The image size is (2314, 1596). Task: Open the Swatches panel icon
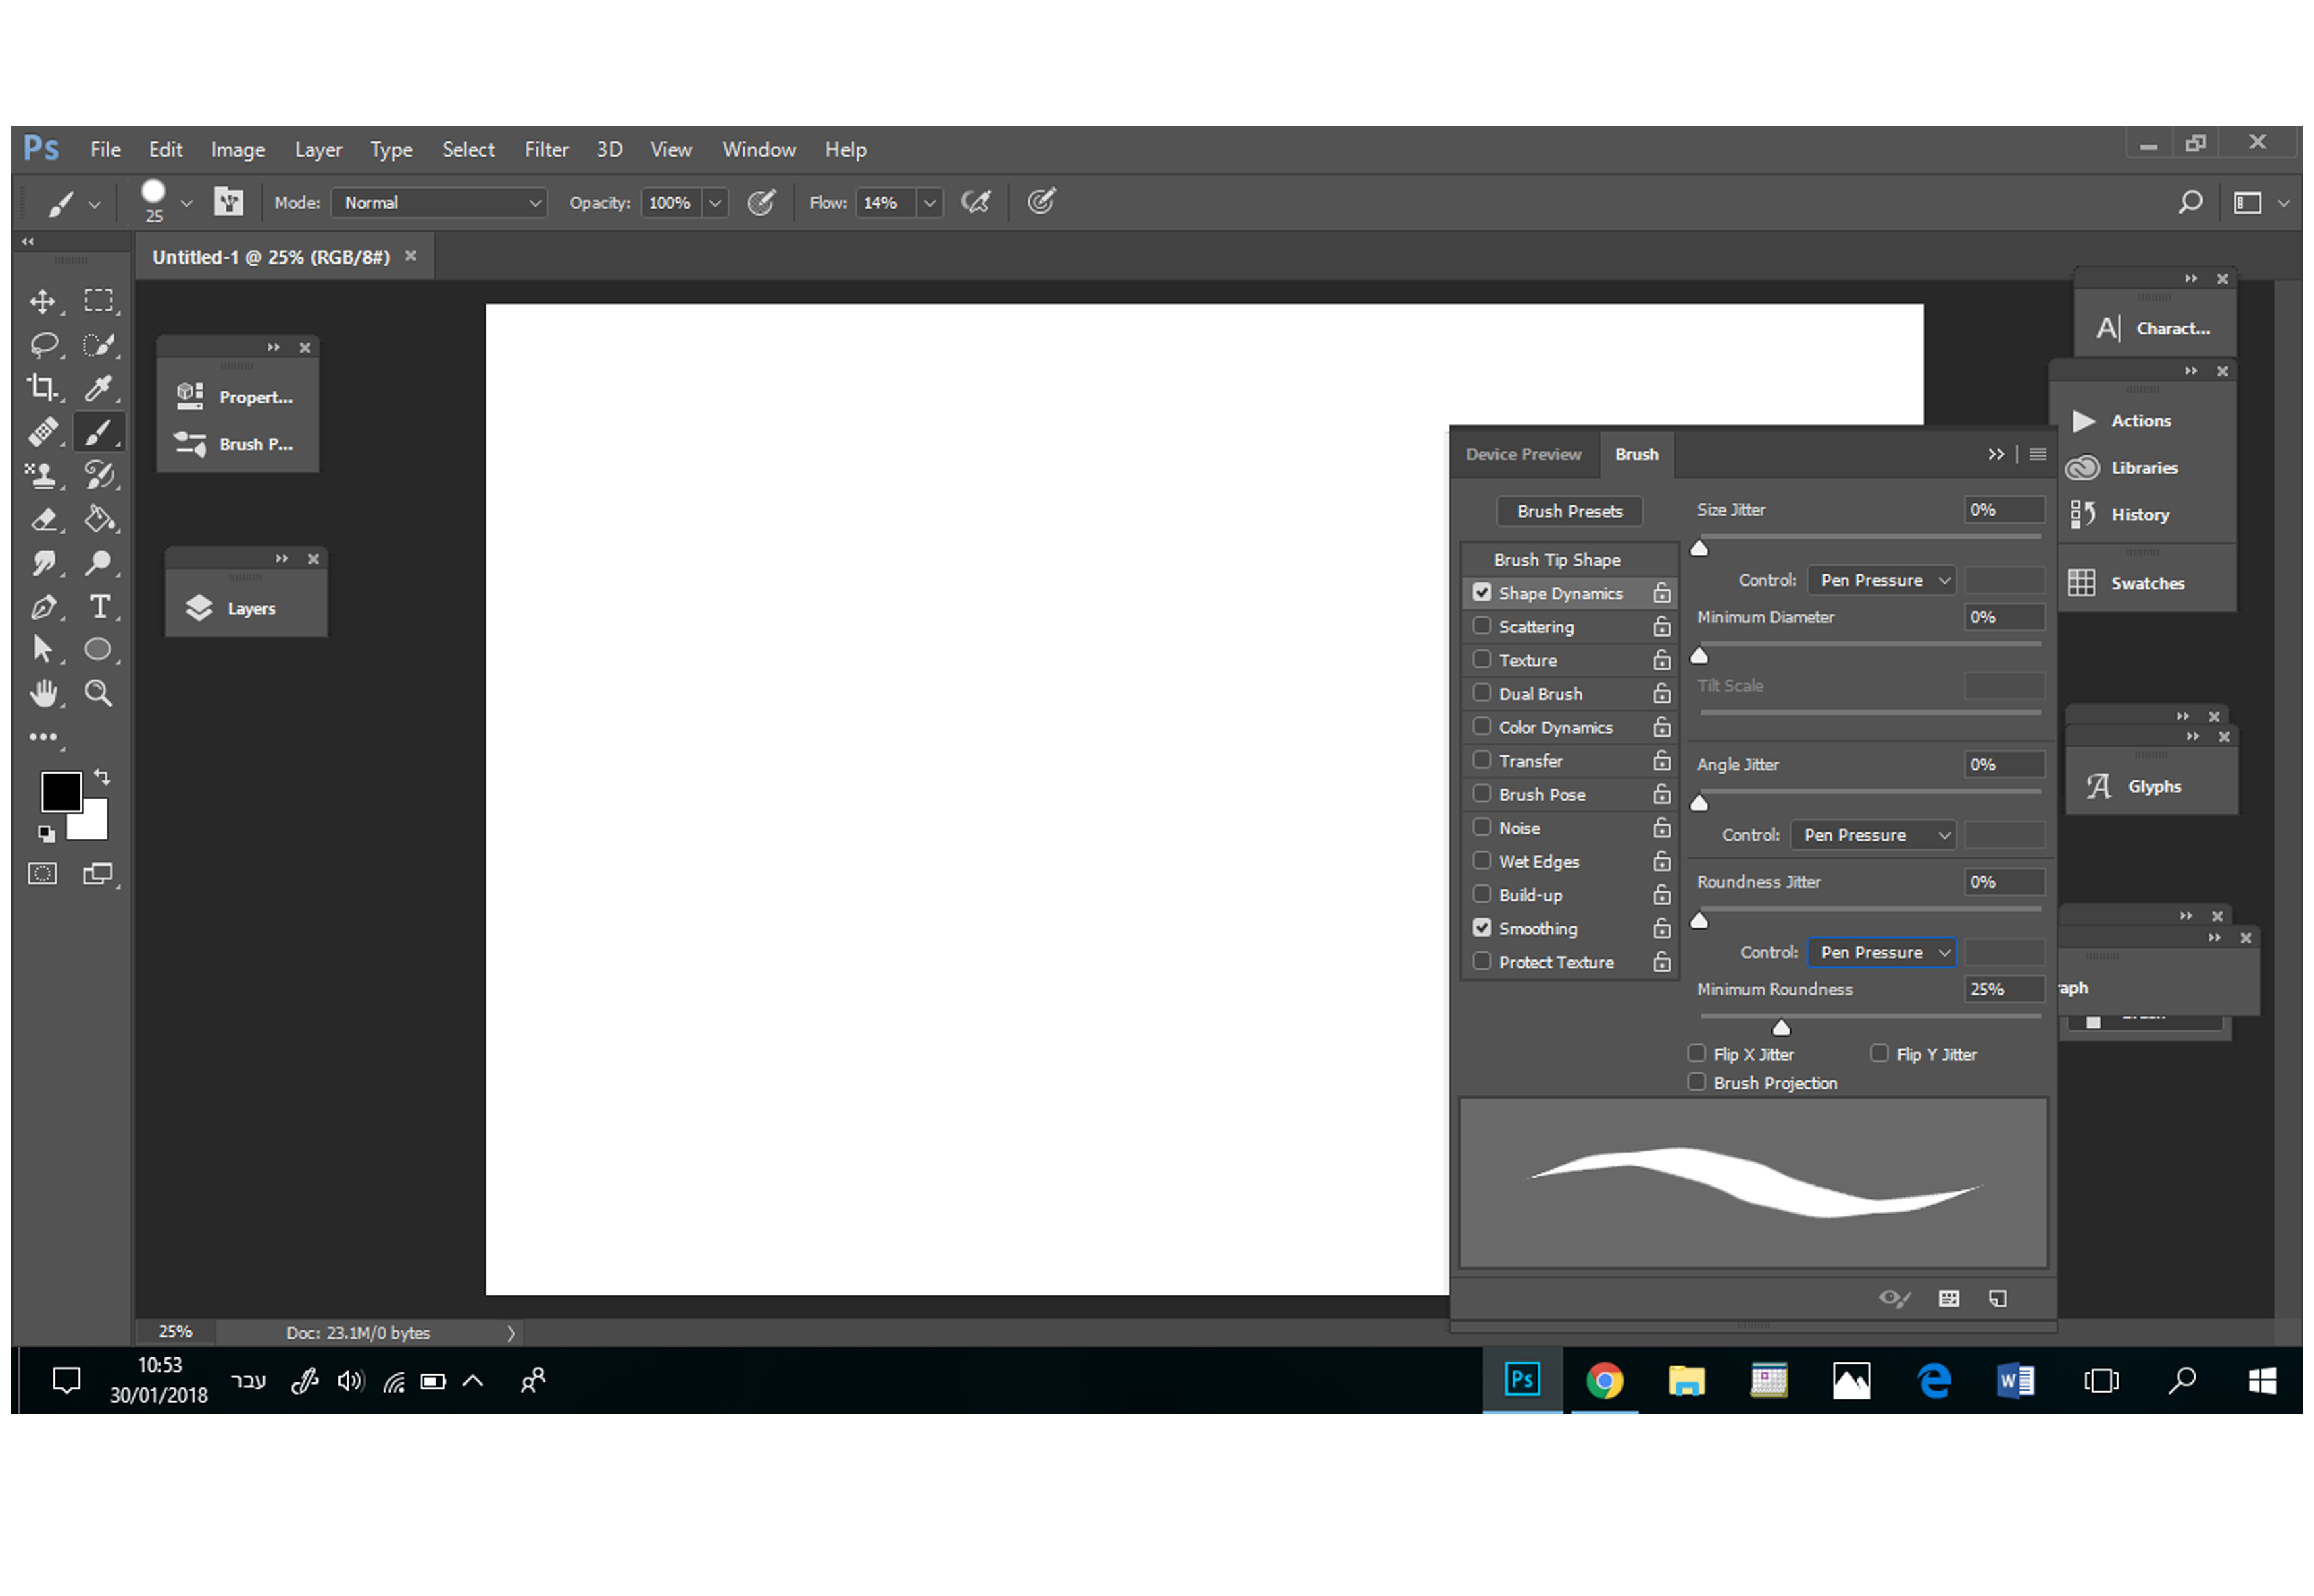point(2081,583)
